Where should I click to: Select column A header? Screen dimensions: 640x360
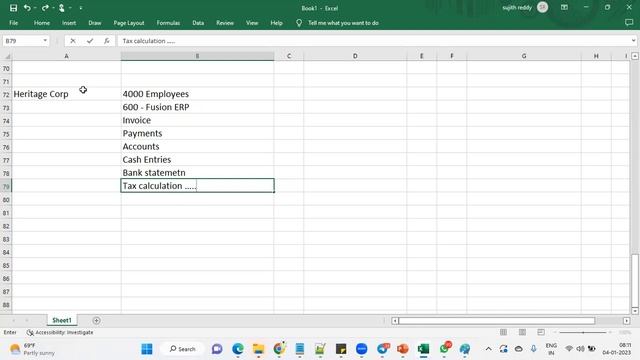click(x=67, y=56)
